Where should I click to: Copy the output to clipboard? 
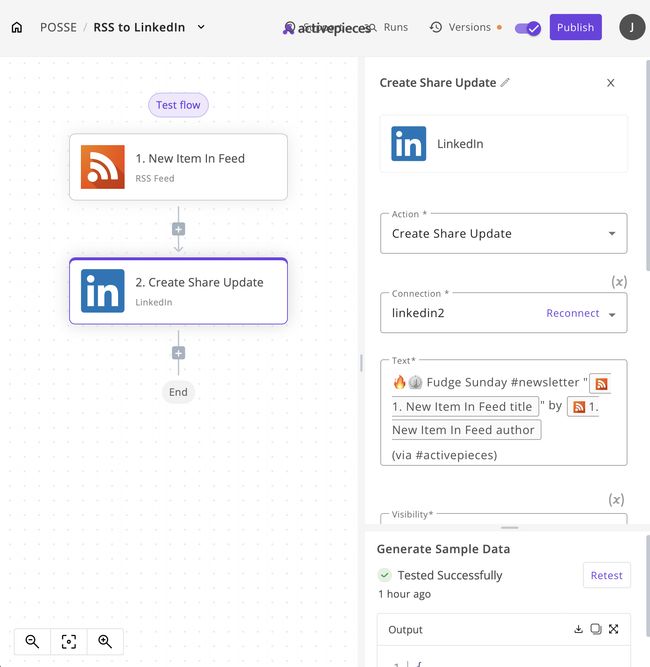tap(596, 629)
